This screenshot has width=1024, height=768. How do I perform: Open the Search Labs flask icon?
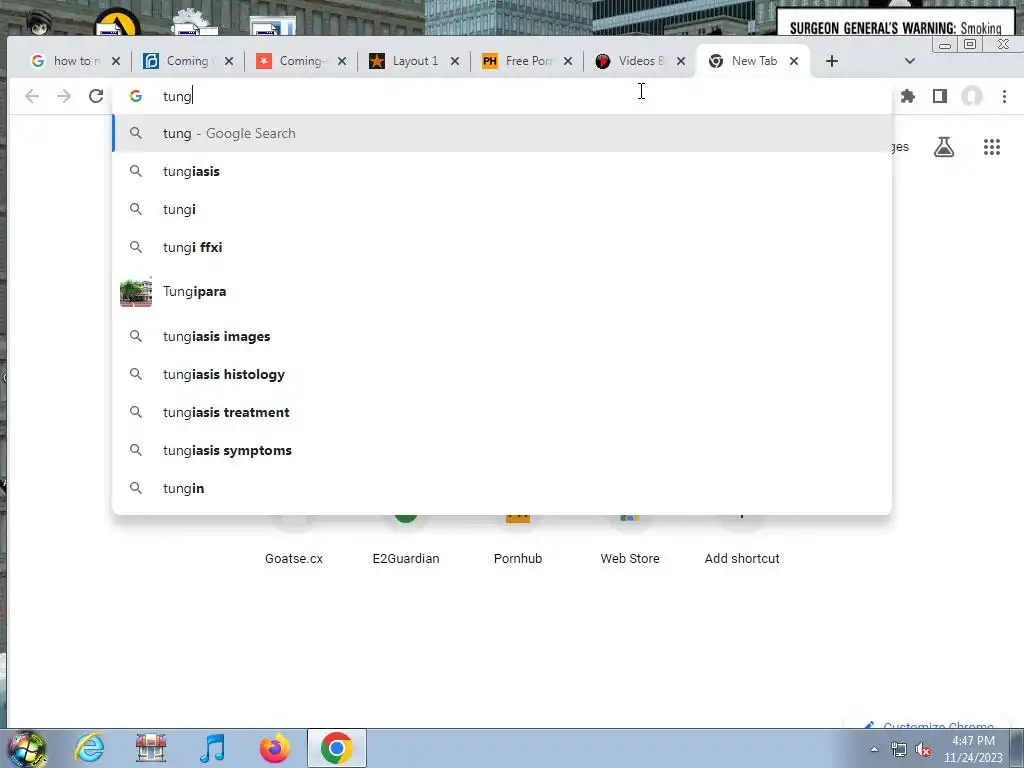click(x=944, y=147)
